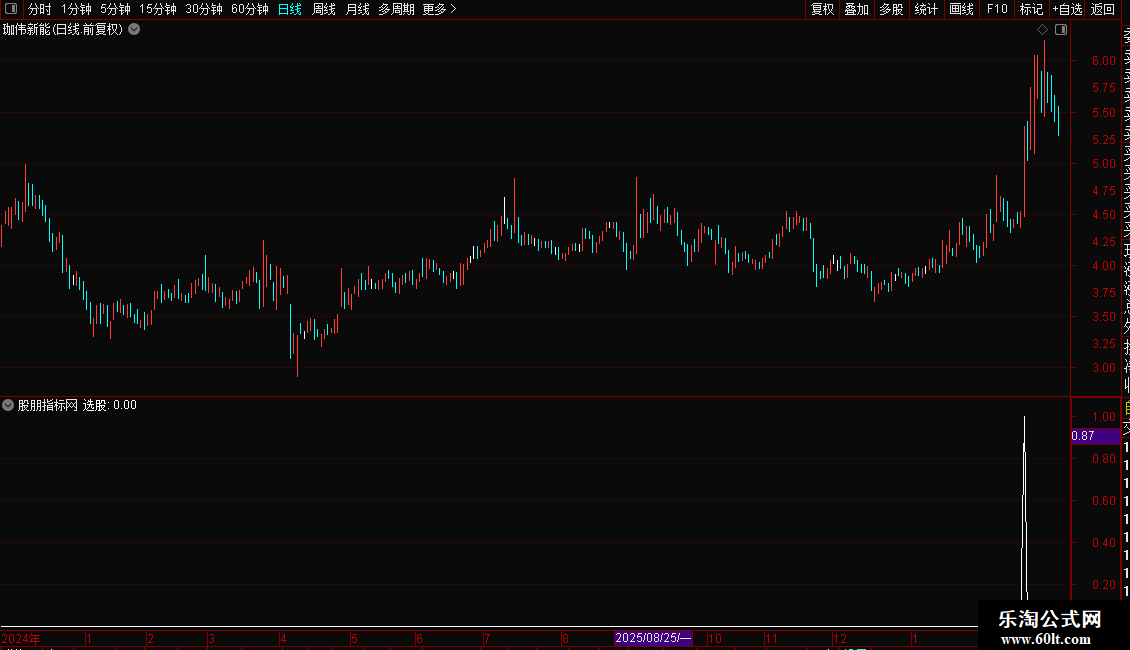The image size is (1130, 650).
Task: Open the 画线 drawing tools
Action: (x=961, y=9)
